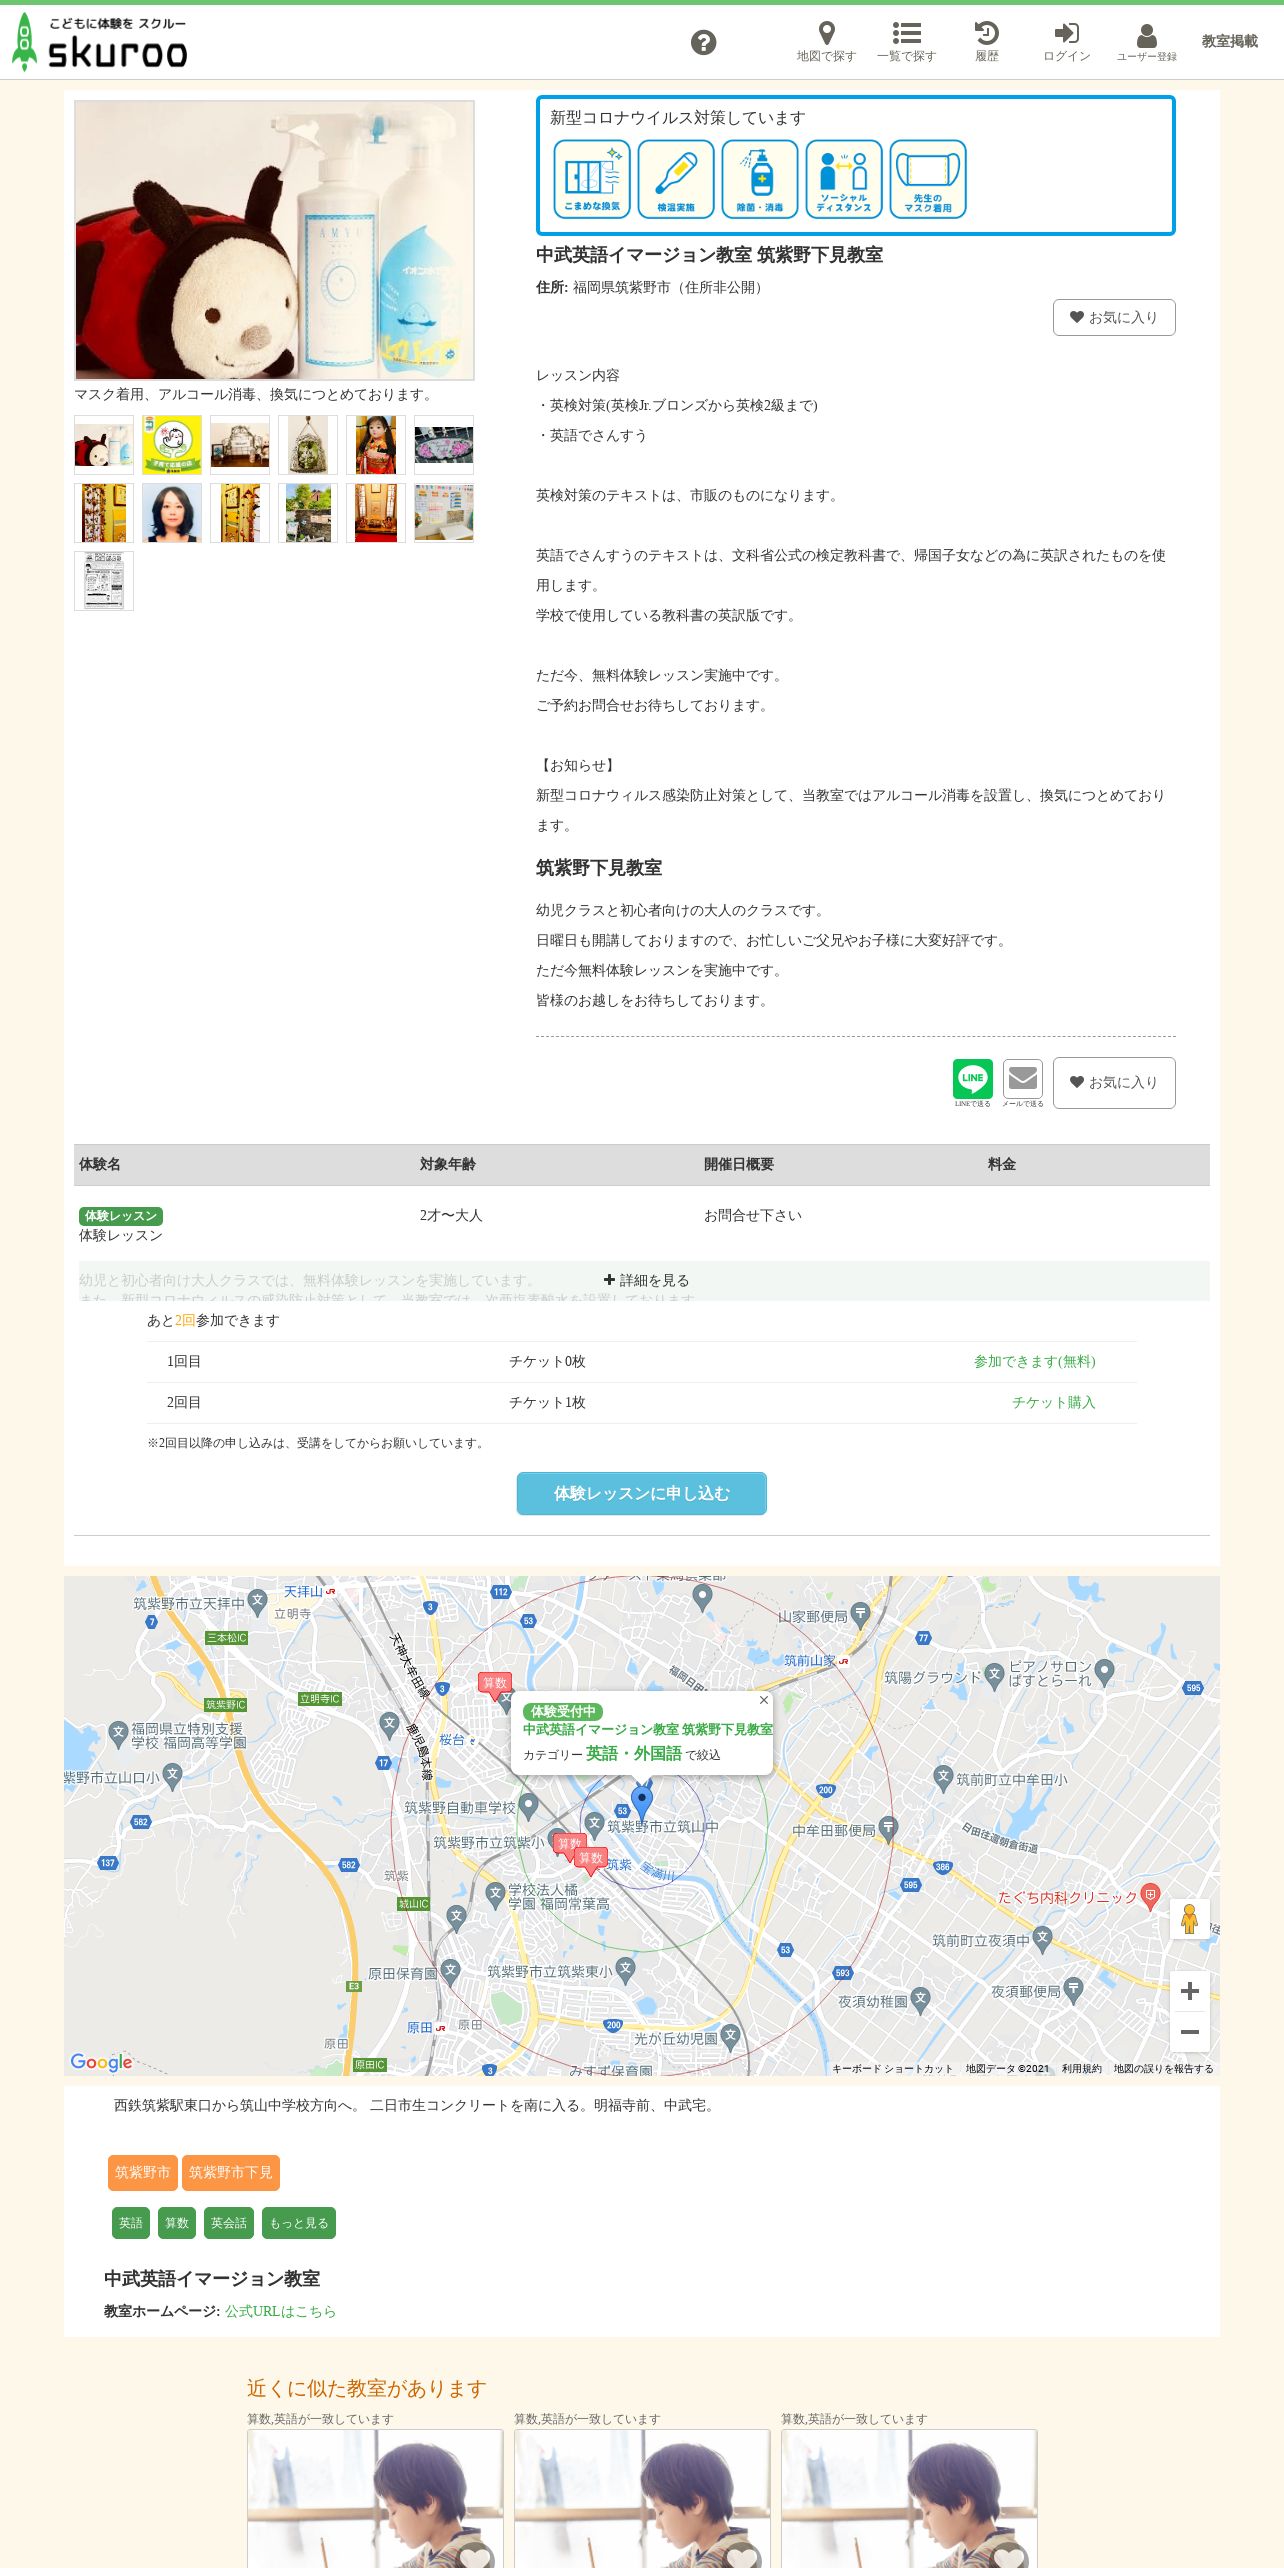Zoom out the map with minus
1284x2568 pixels.
coord(1190,2032)
